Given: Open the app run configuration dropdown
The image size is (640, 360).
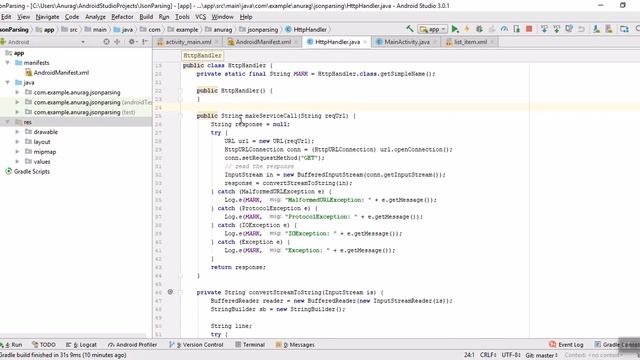Looking at the screenshot, I should pyautogui.click(x=432, y=29).
